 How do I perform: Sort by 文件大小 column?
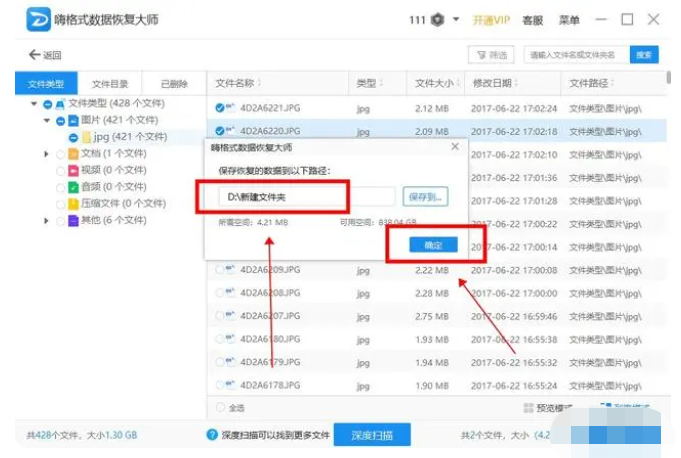point(437,83)
